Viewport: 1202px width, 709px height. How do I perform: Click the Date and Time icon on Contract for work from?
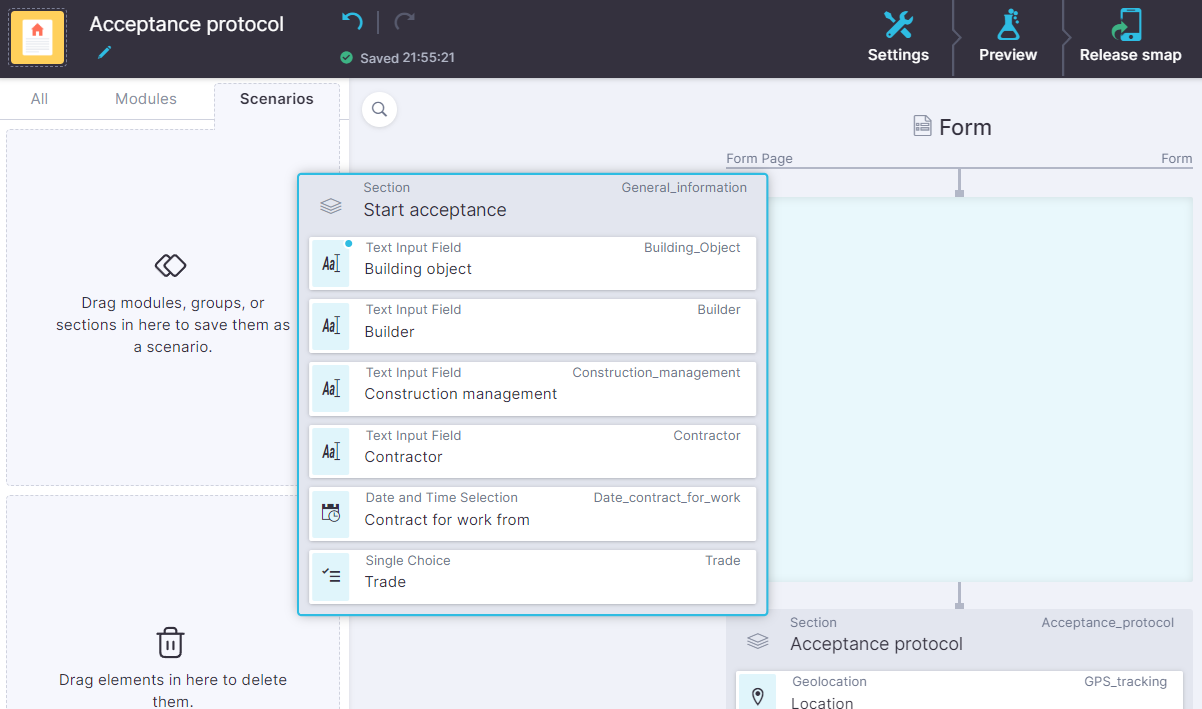330,513
